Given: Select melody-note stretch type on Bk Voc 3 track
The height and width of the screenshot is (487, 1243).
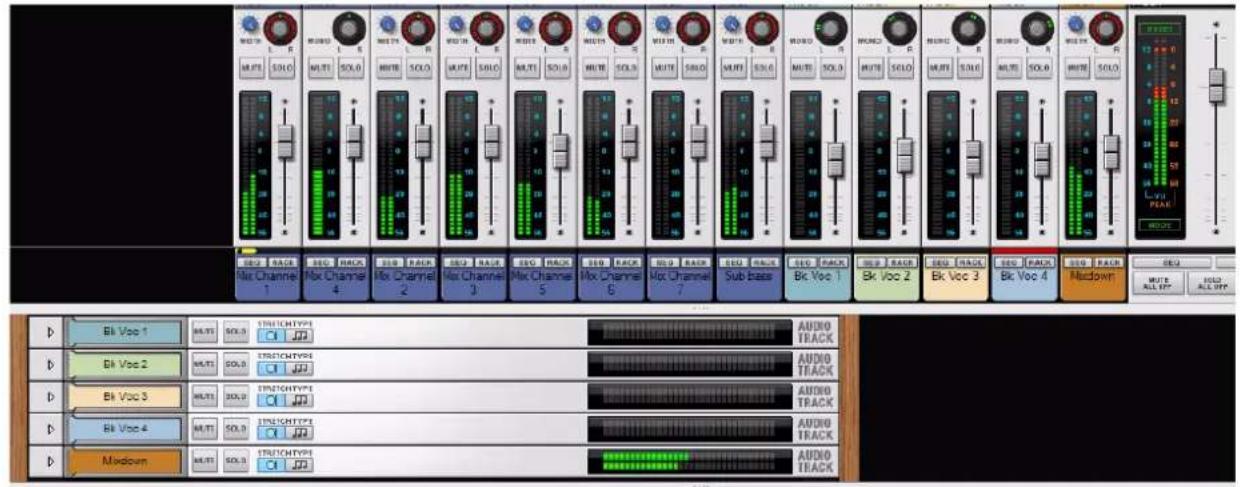Looking at the screenshot, I should pos(299,401).
